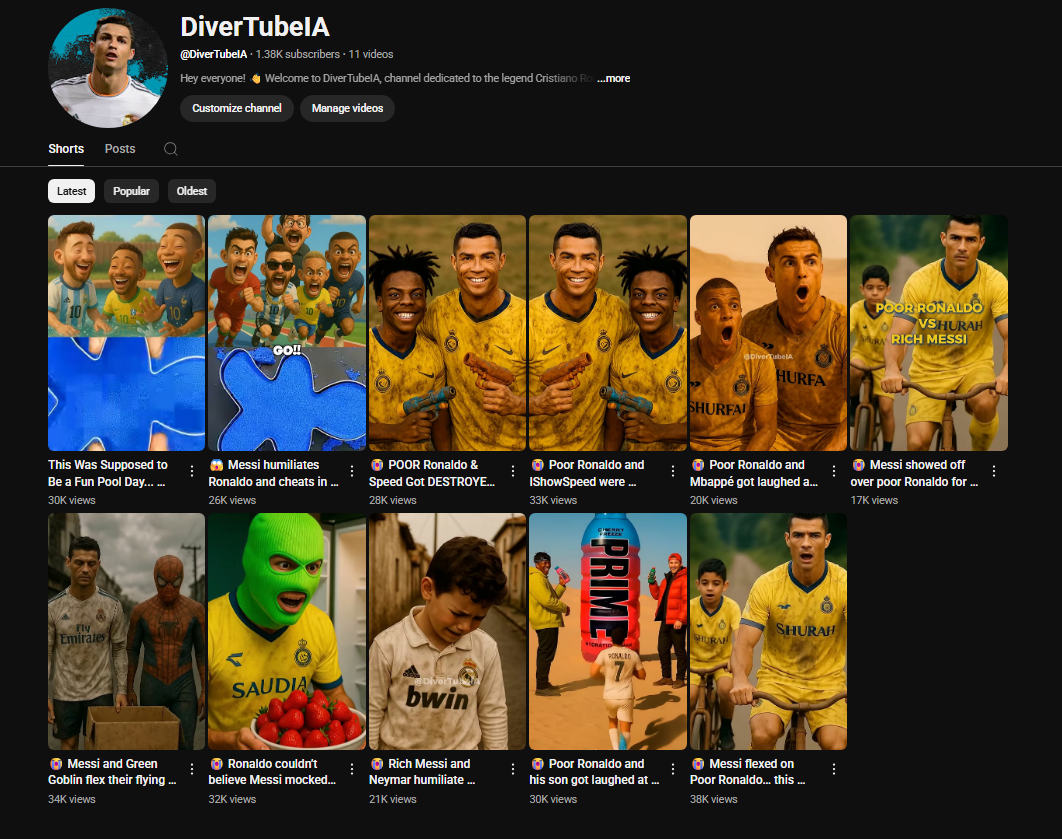Image resolution: width=1062 pixels, height=839 pixels.
Task: Select the Popular filter chip
Action: click(x=131, y=191)
